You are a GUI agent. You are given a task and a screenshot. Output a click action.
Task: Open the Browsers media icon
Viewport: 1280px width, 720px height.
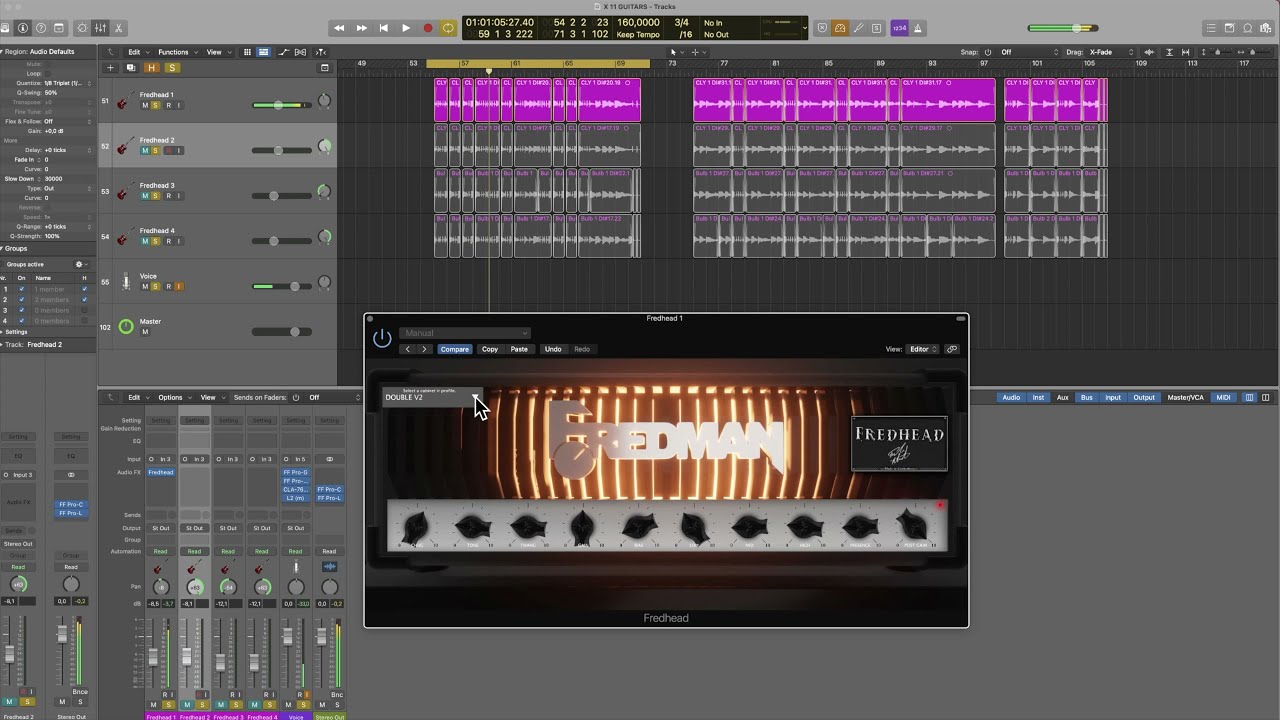pyautogui.click(x=1267, y=28)
